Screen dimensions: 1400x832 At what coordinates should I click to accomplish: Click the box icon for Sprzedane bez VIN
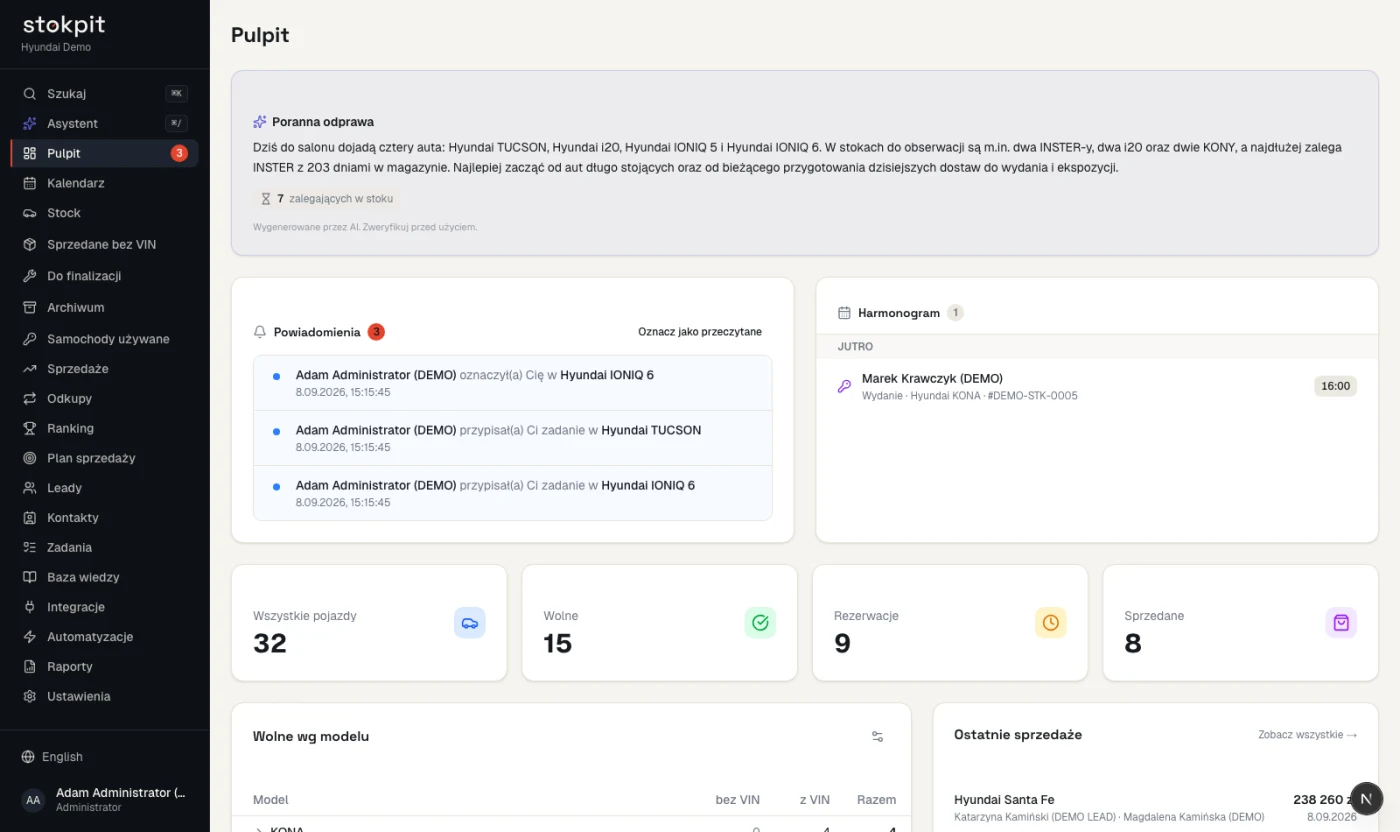[x=29, y=245]
